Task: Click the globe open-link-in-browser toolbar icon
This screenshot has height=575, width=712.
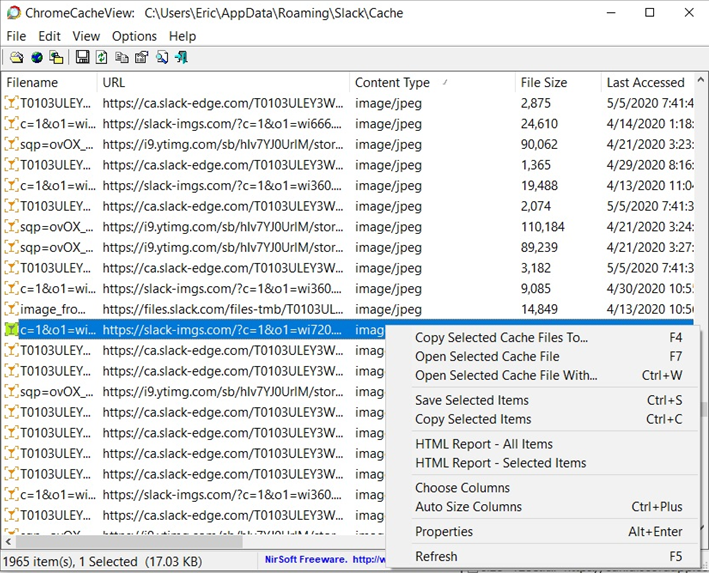Action: (36, 58)
